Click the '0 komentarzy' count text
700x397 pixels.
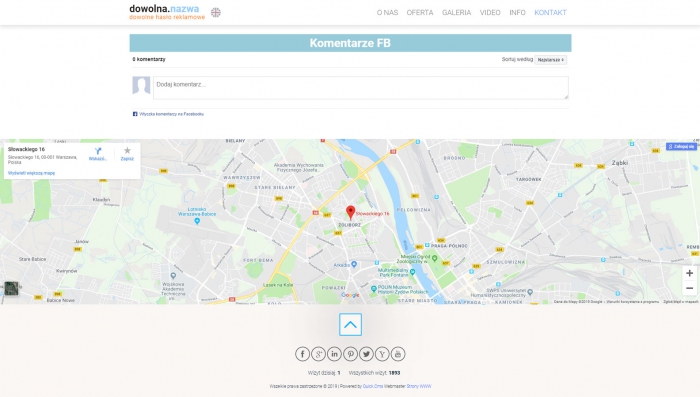pyautogui.click(x=149, y=59)
